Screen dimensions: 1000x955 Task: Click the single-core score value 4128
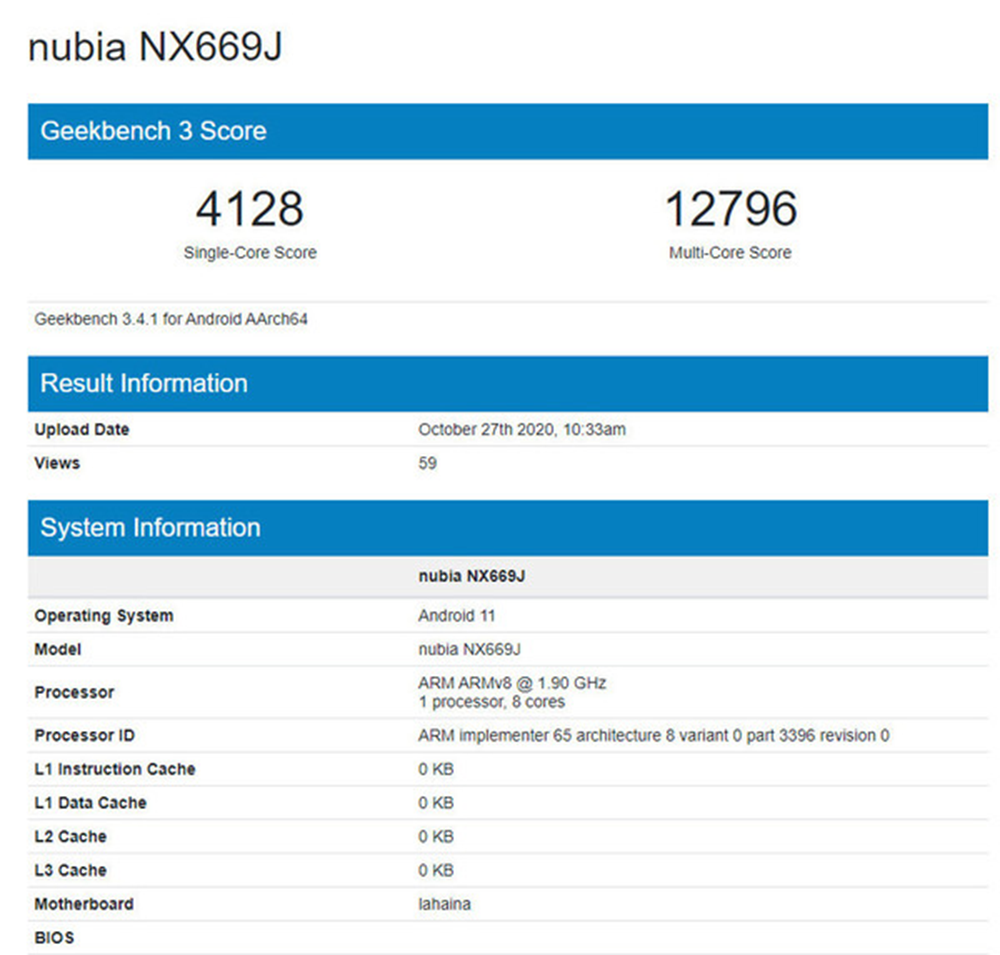[x=249, y=209]
